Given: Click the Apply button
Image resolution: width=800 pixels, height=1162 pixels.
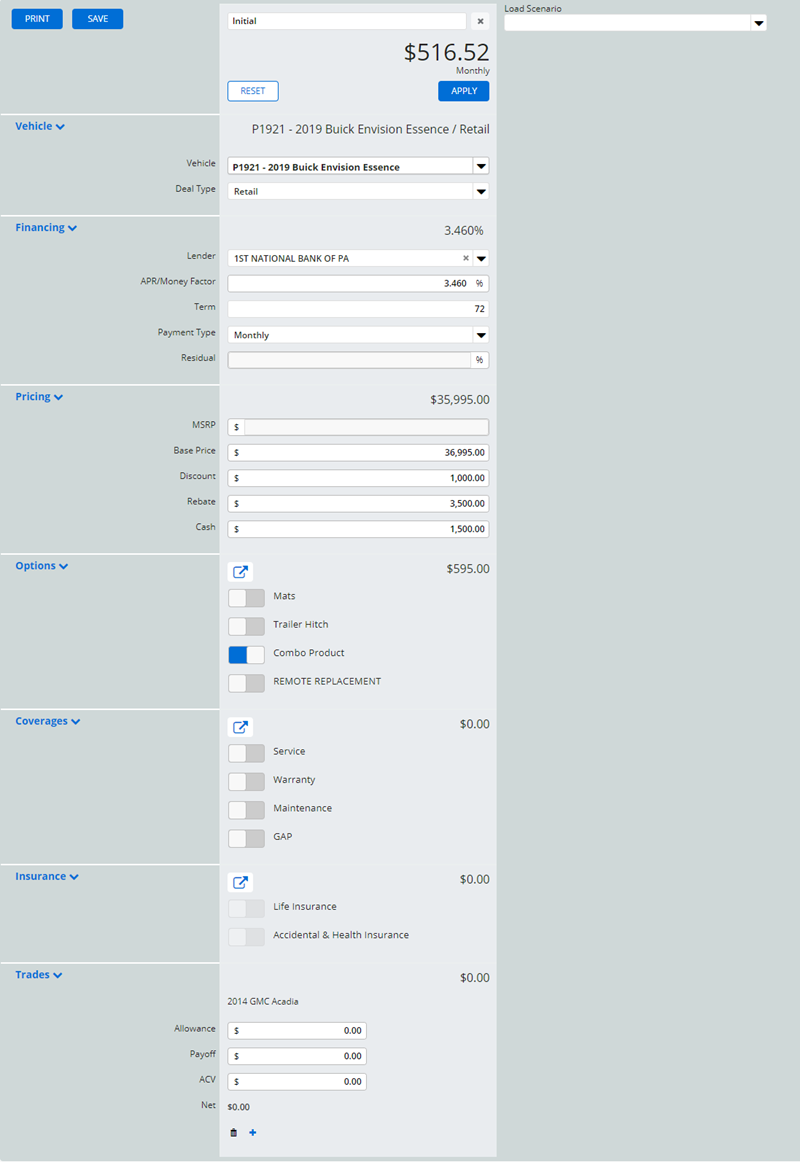Looking at the screenshot, I should coord(463,91).
